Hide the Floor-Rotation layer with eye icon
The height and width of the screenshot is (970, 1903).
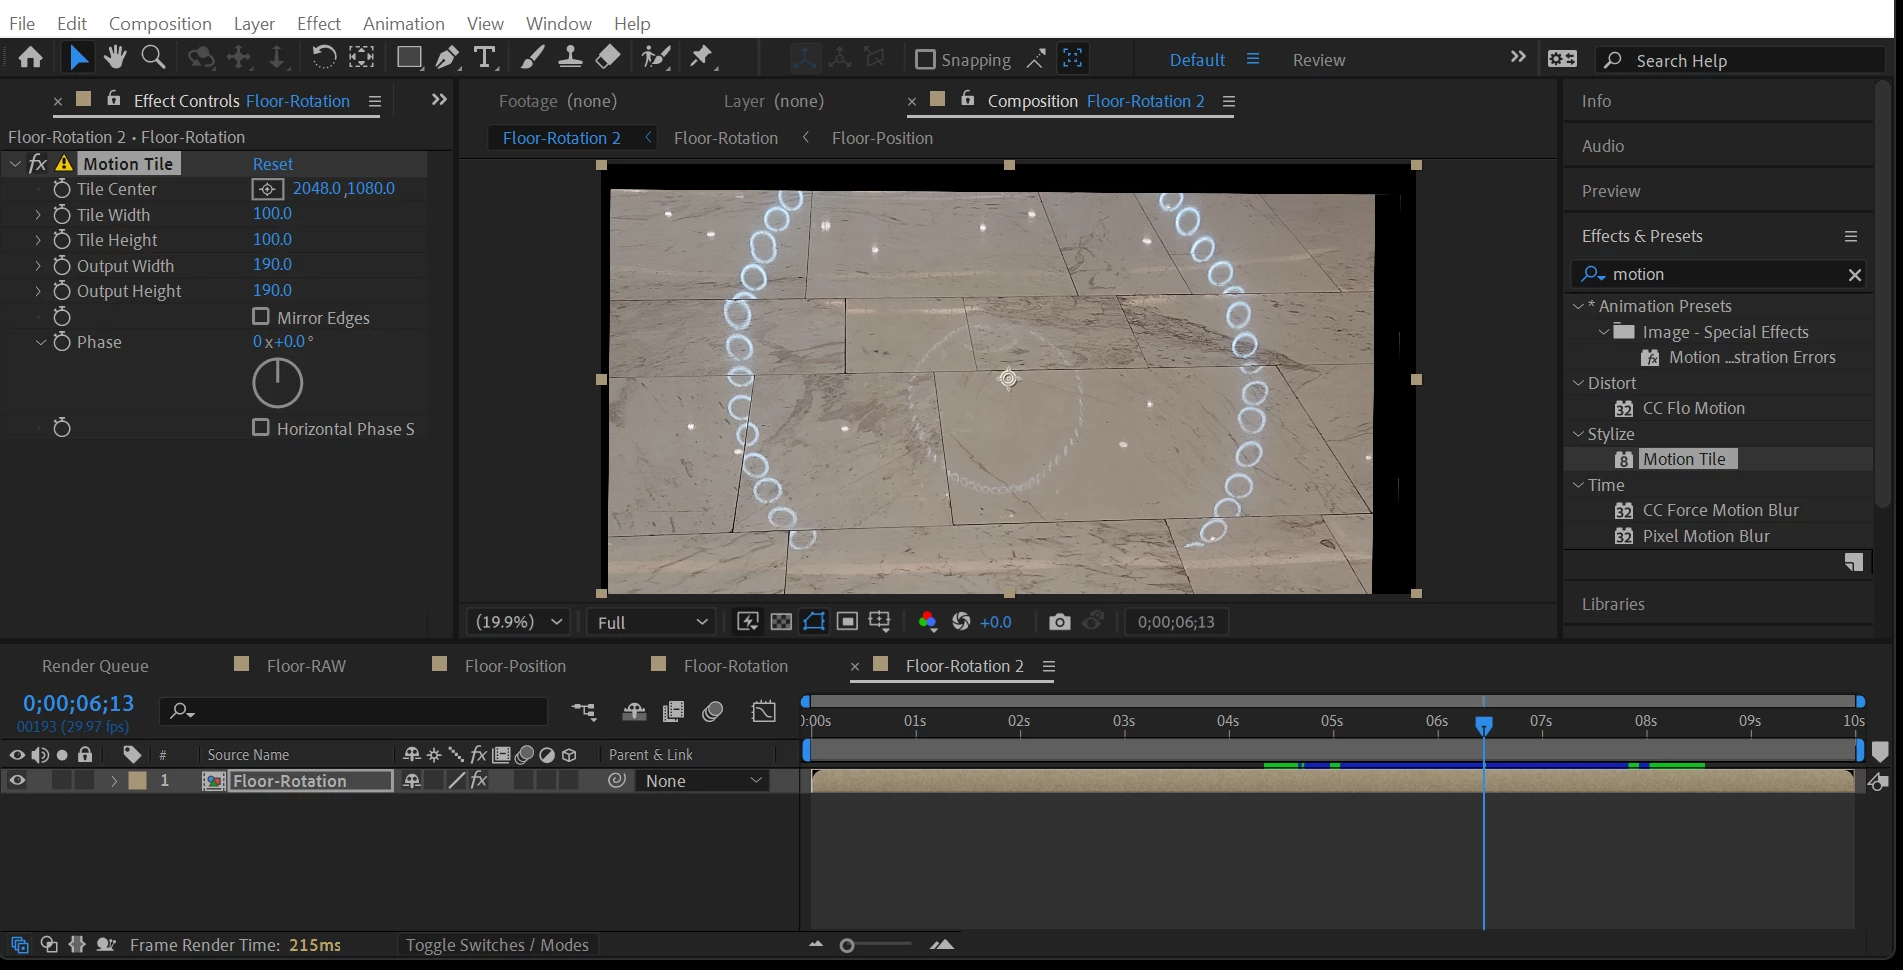click(17, 781)
